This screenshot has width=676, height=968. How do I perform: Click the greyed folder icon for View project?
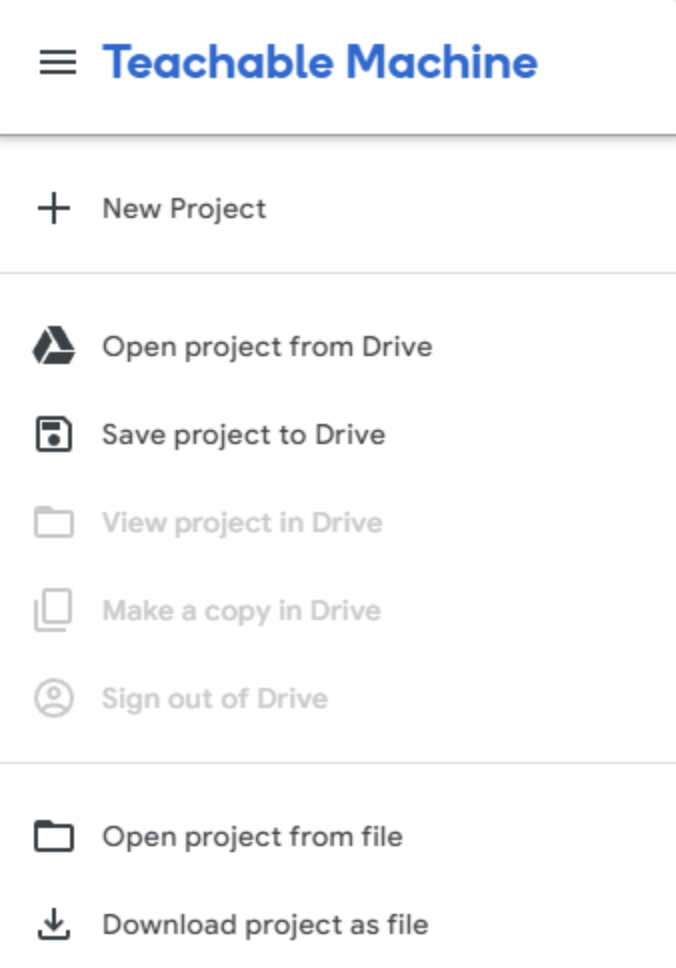tap(54, 523)
